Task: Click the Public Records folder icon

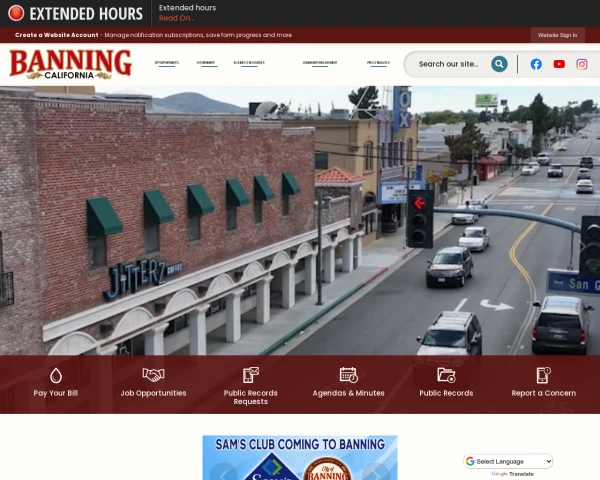Action: (446, 375)
